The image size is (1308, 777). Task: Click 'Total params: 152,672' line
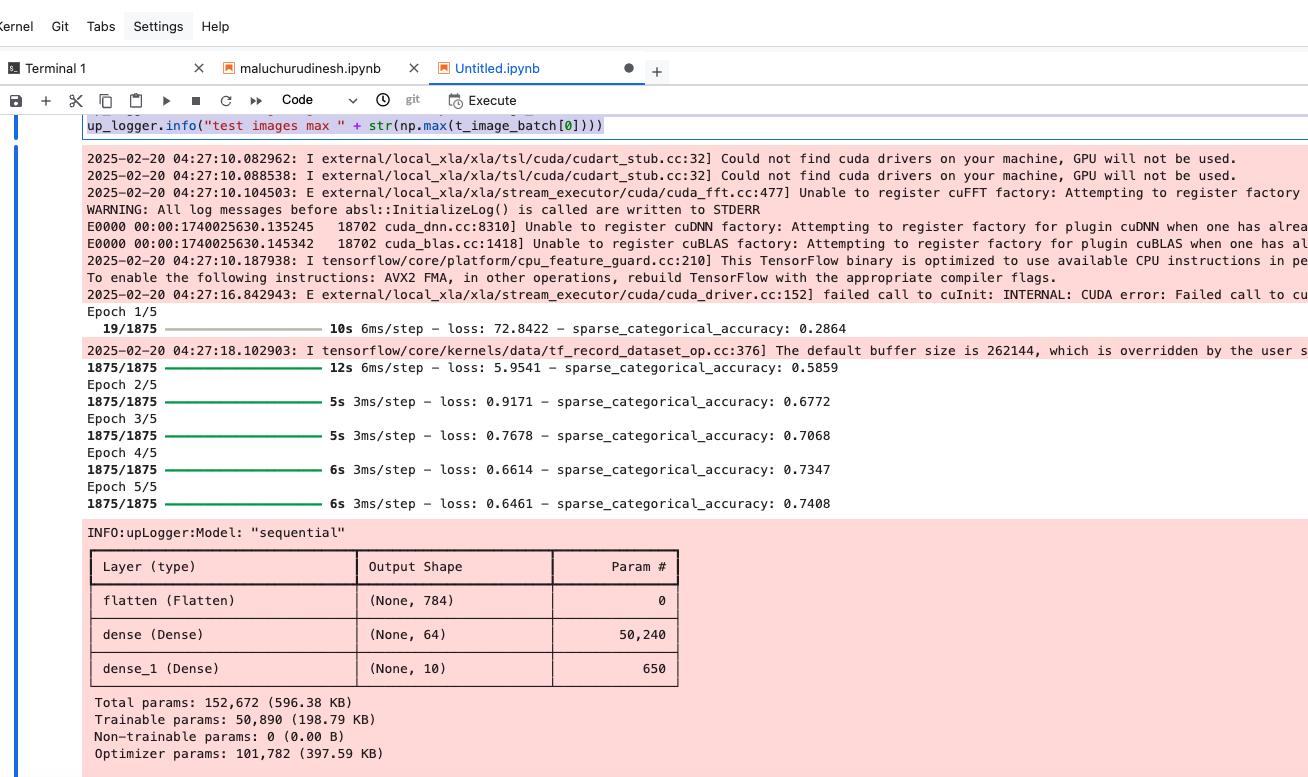pos(224,702)
